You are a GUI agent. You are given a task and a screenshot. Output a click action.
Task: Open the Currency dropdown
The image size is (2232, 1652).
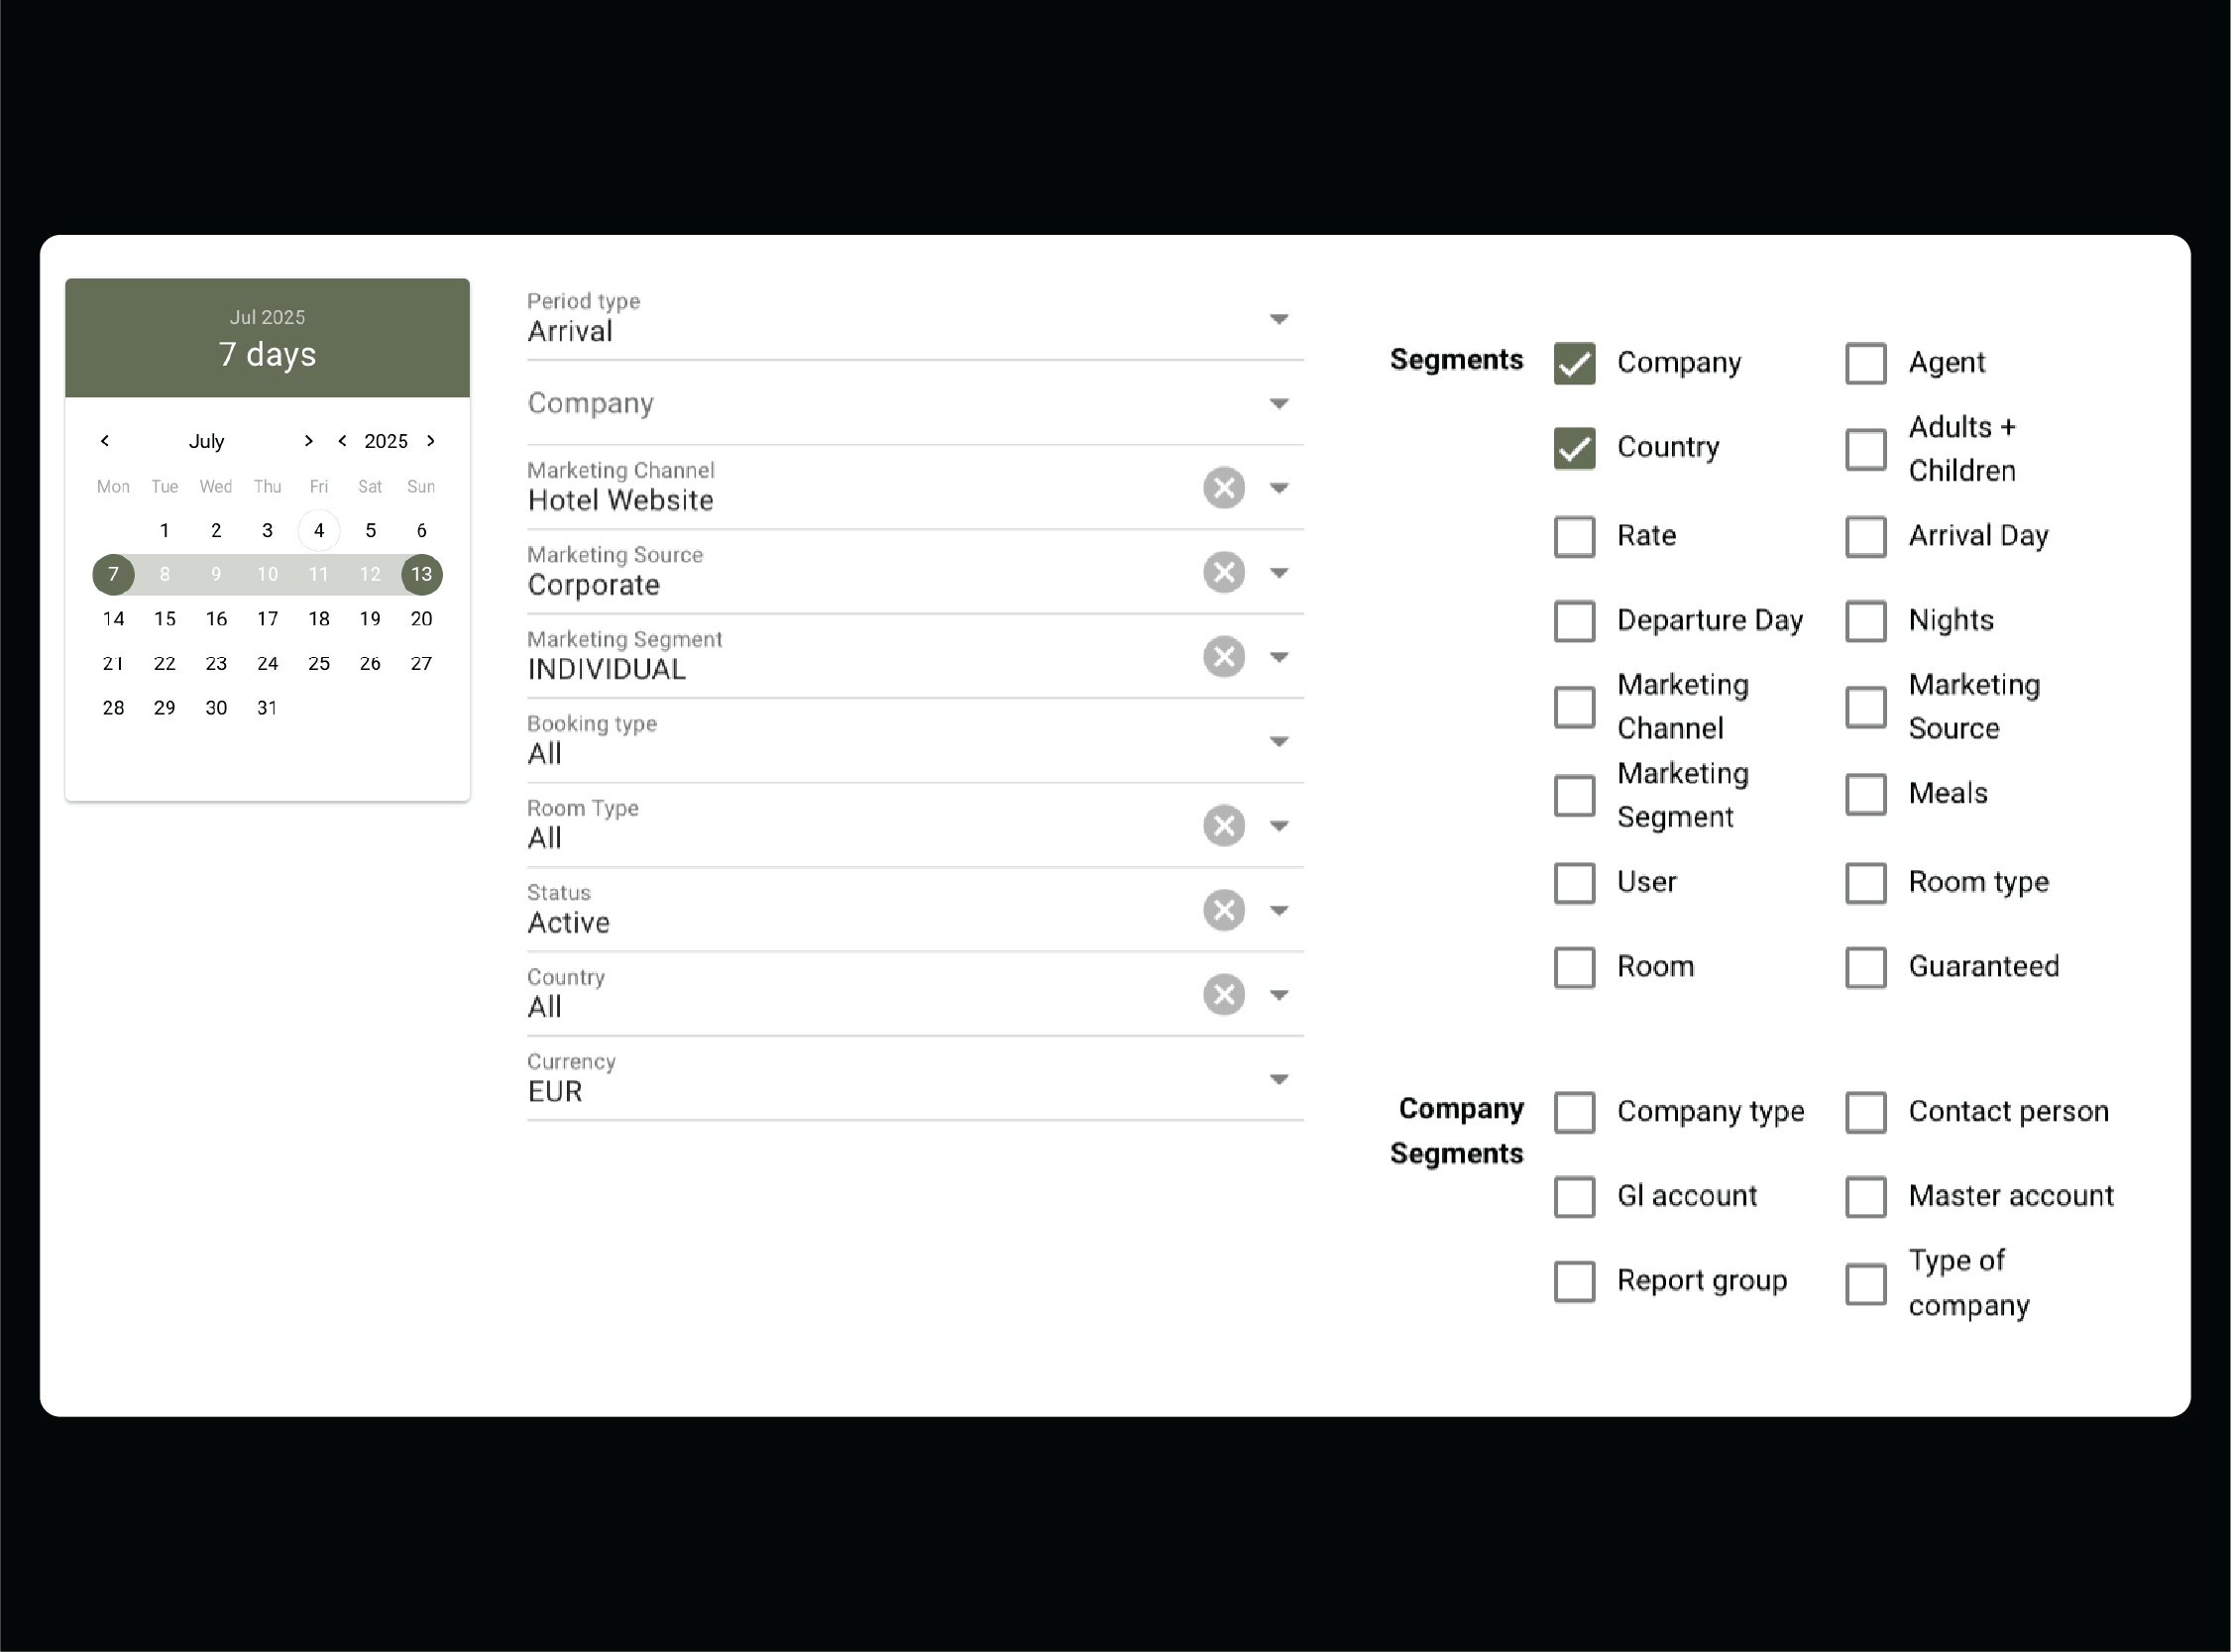(x=1278, y=1079)
